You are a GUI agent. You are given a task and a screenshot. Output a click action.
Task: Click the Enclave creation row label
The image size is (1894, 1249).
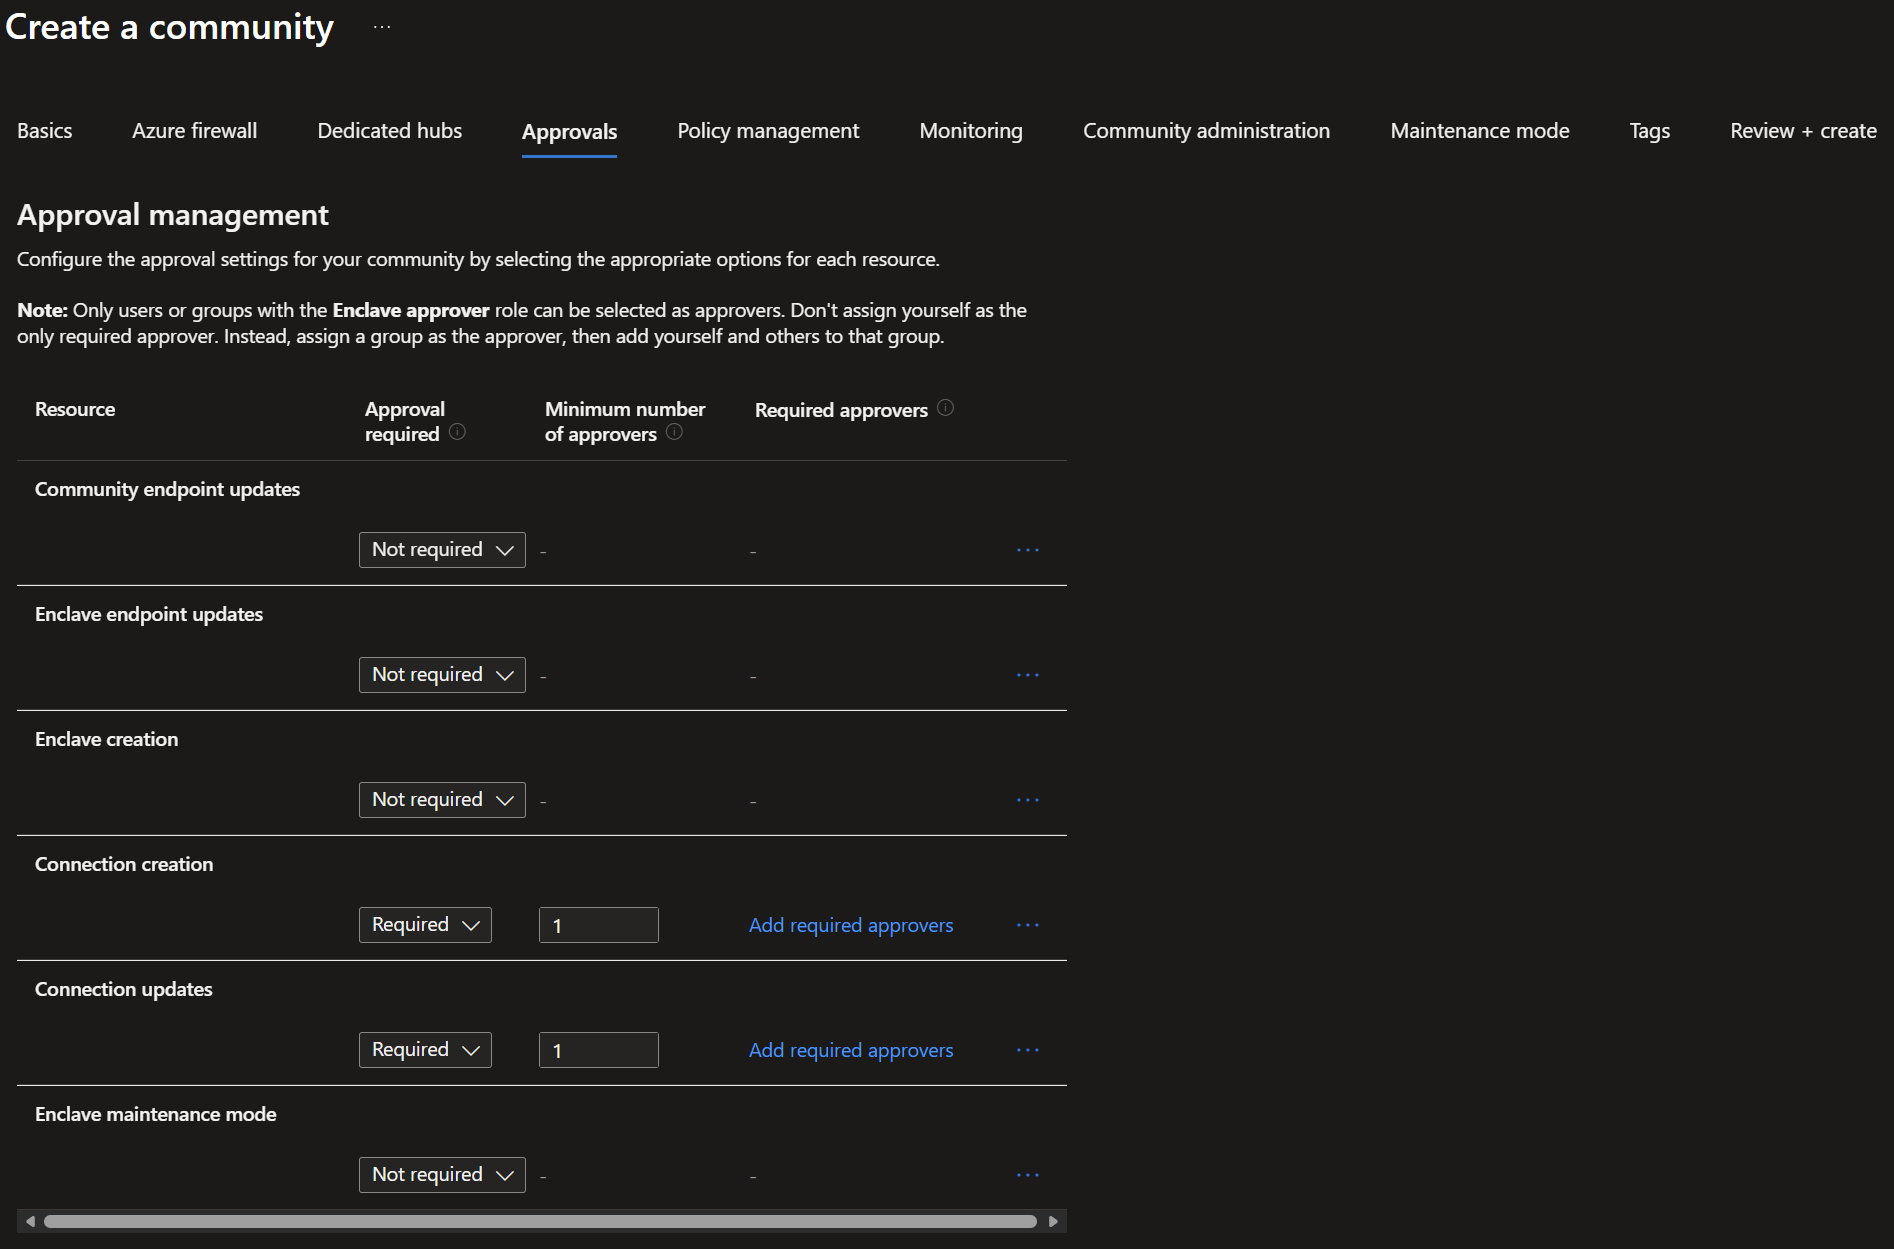point(107,739)
